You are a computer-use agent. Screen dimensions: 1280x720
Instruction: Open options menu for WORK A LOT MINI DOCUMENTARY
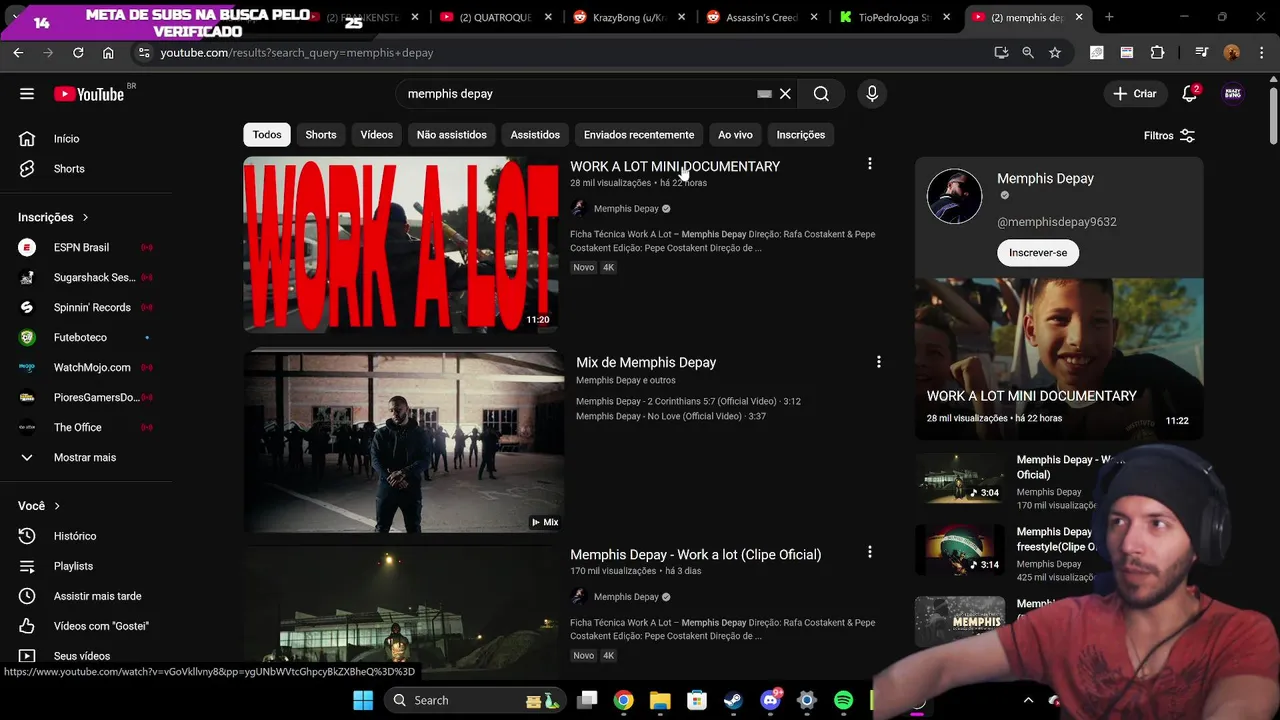[x=869, y=164]
